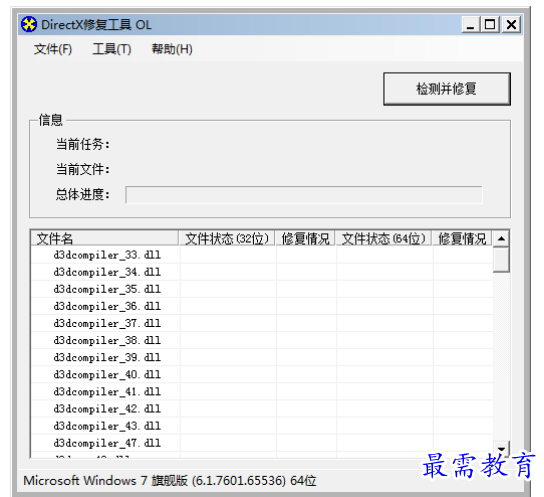This screenshot has height=497, width=544.
Task: Click the last 修复情况 column header
Action: (x=462, y=239)
